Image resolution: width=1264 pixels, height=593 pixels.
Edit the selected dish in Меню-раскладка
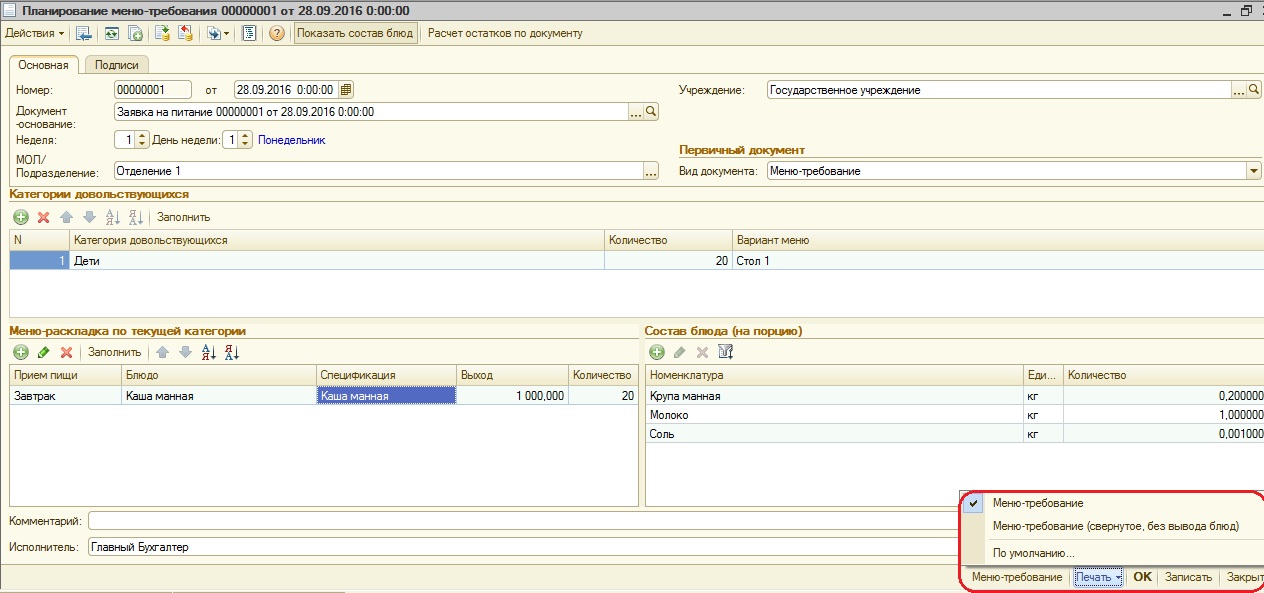[43, 352]
